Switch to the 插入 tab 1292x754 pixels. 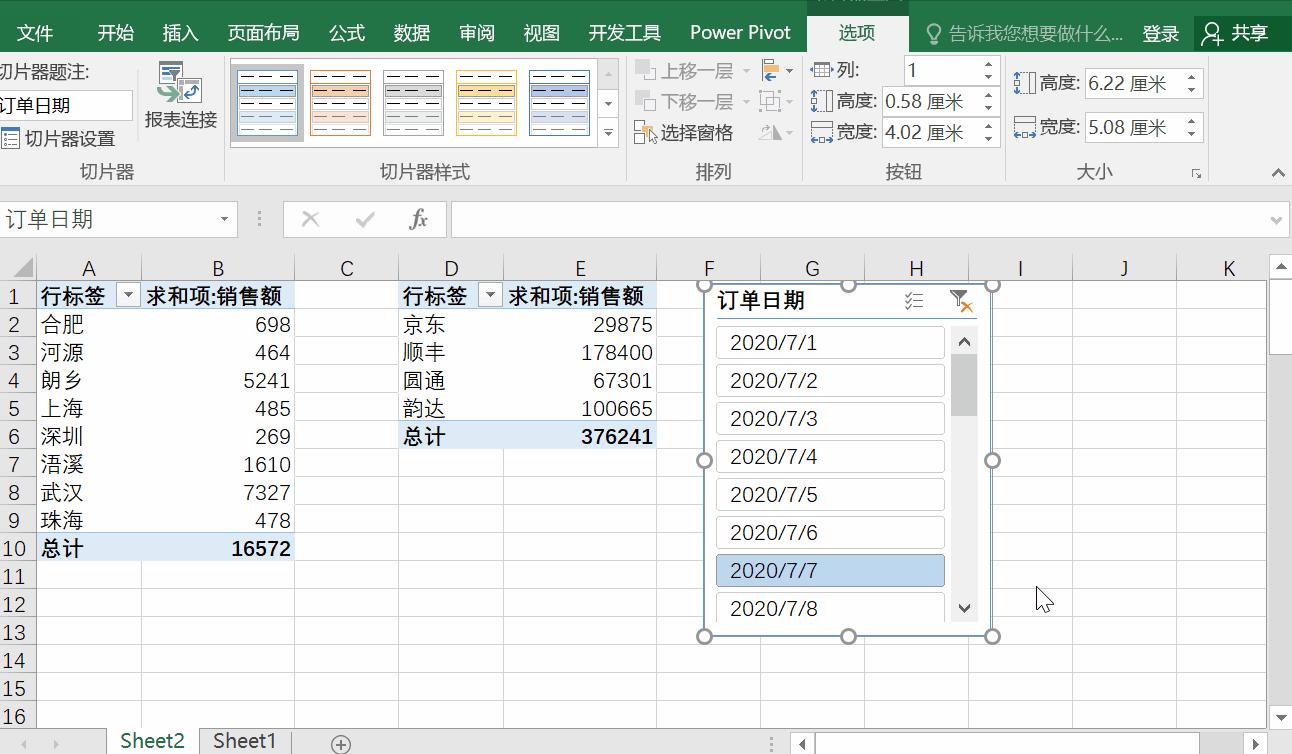coord(181,33)
